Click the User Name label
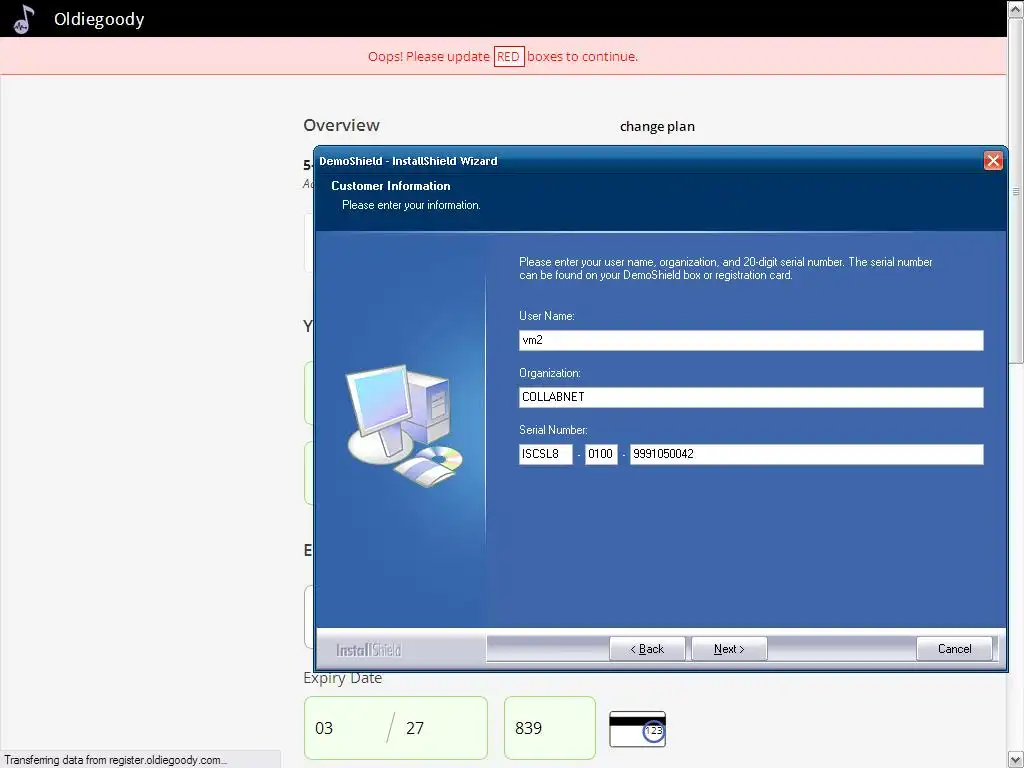The height and width of the screenshot is (768, 1024). point(547,316)
